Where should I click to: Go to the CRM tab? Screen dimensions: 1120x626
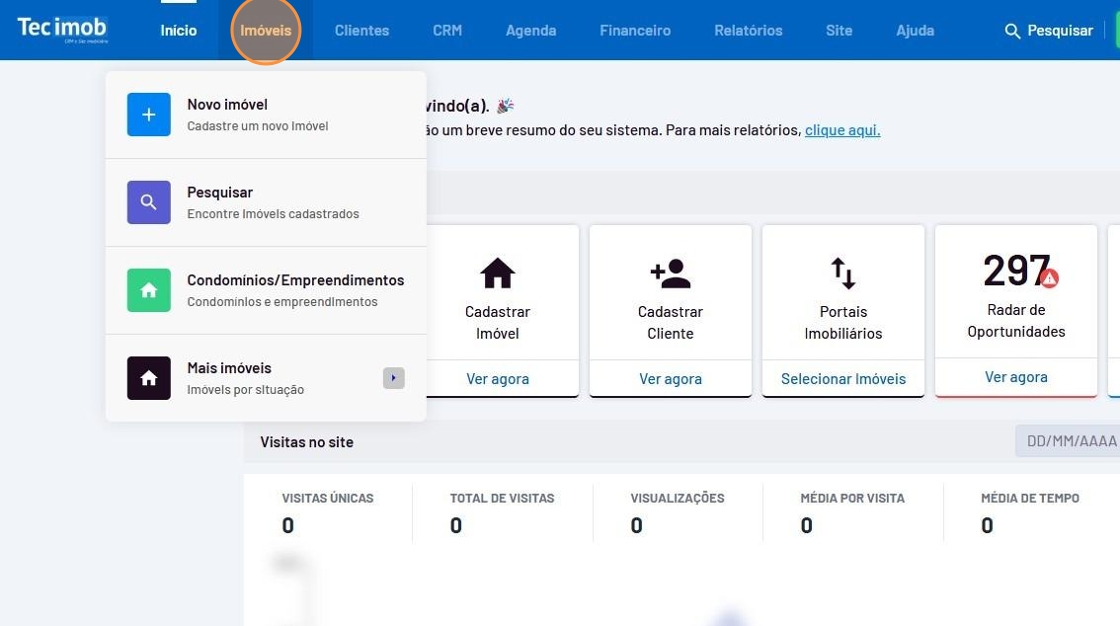(447, 30)
